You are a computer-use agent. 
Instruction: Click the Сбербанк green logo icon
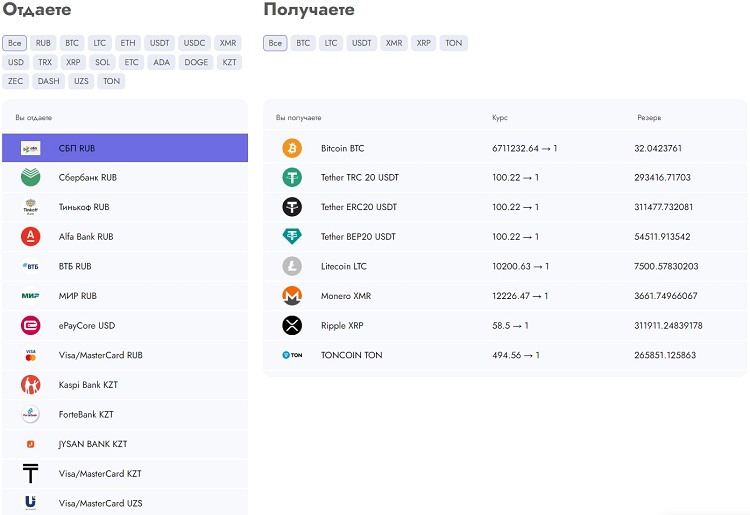(31, 177)
